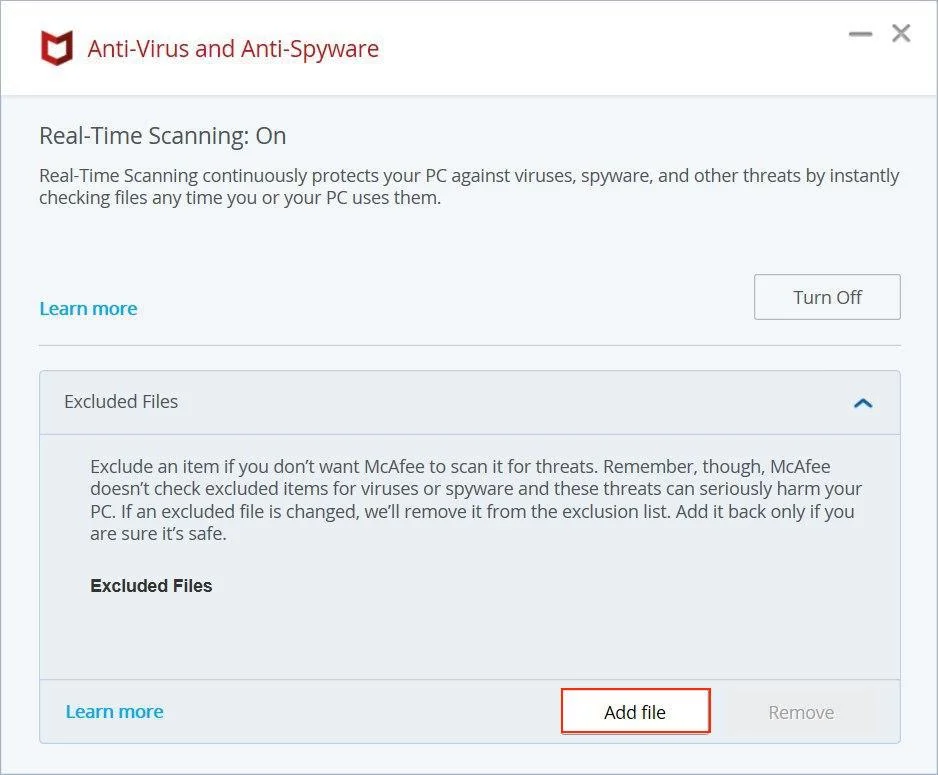Viewport: 938px width, 775px height.
Task: Click the Real-Time Scanning description paragraph
Action: [x=468, y=187]
